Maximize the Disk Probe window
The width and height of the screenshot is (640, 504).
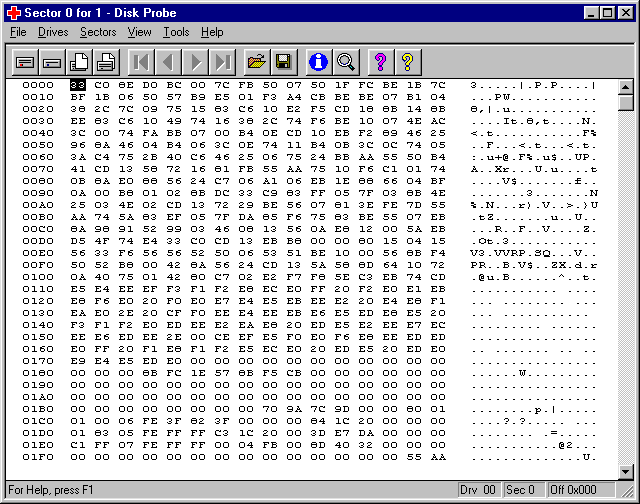click(607, 13)
